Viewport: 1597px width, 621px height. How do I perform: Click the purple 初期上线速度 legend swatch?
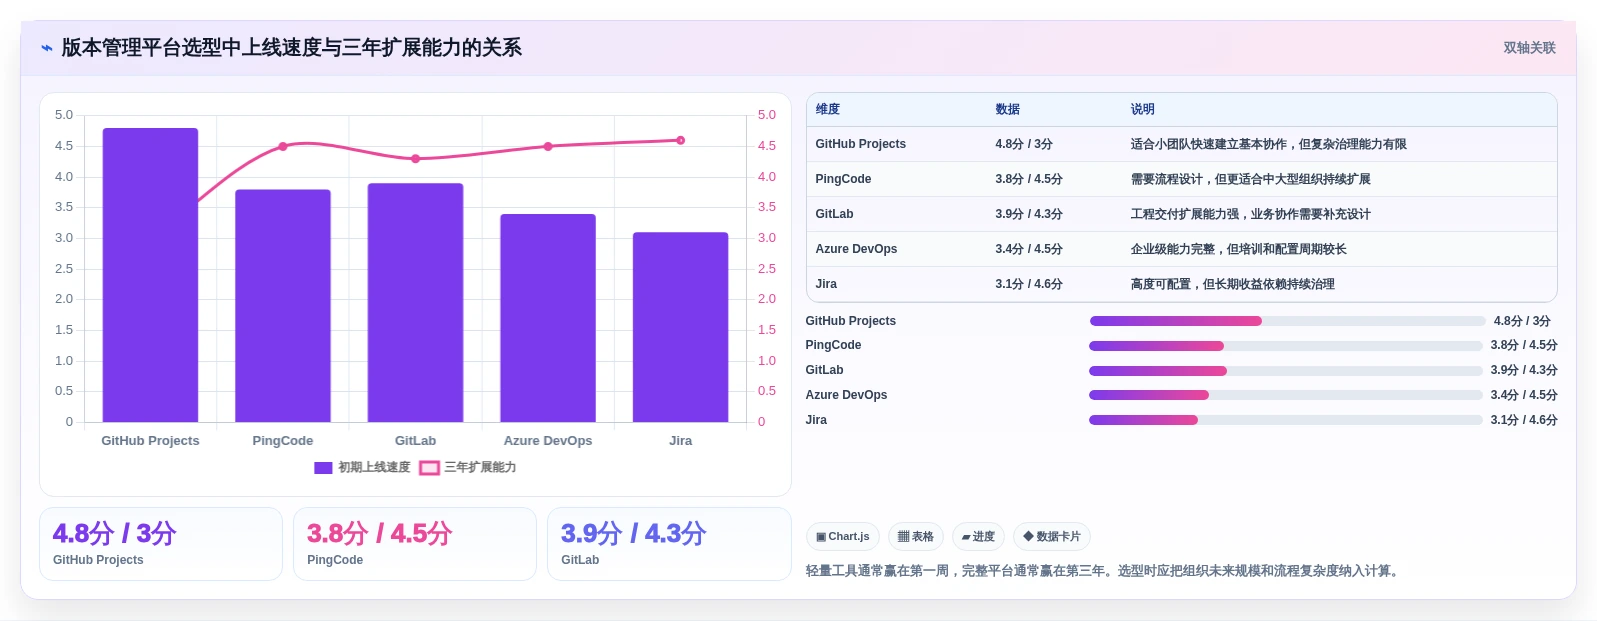coord(323,467)
